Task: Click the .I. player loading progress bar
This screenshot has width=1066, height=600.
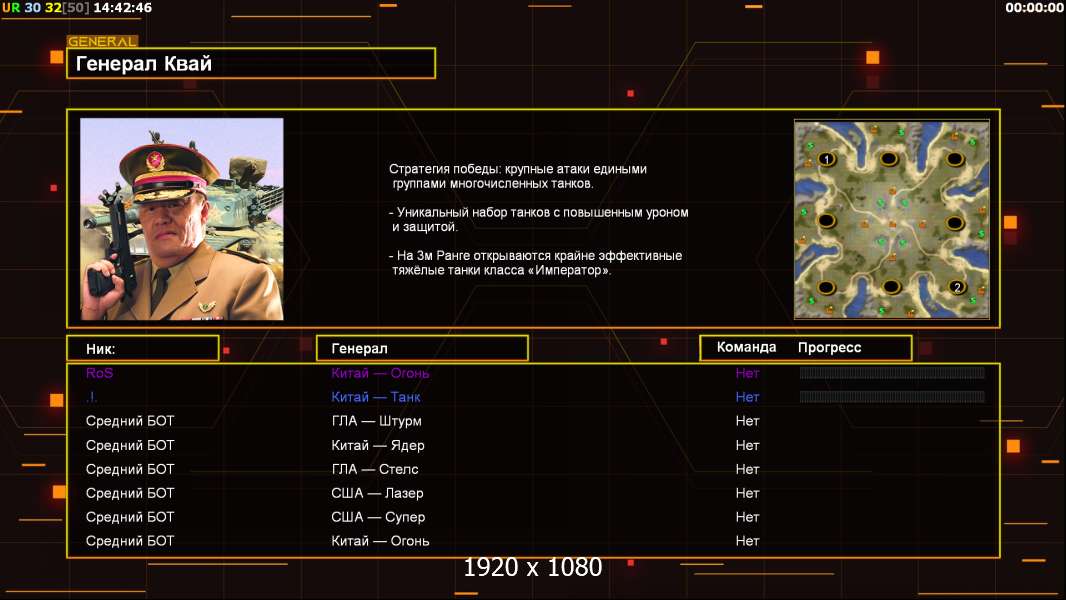Action: 892,397
